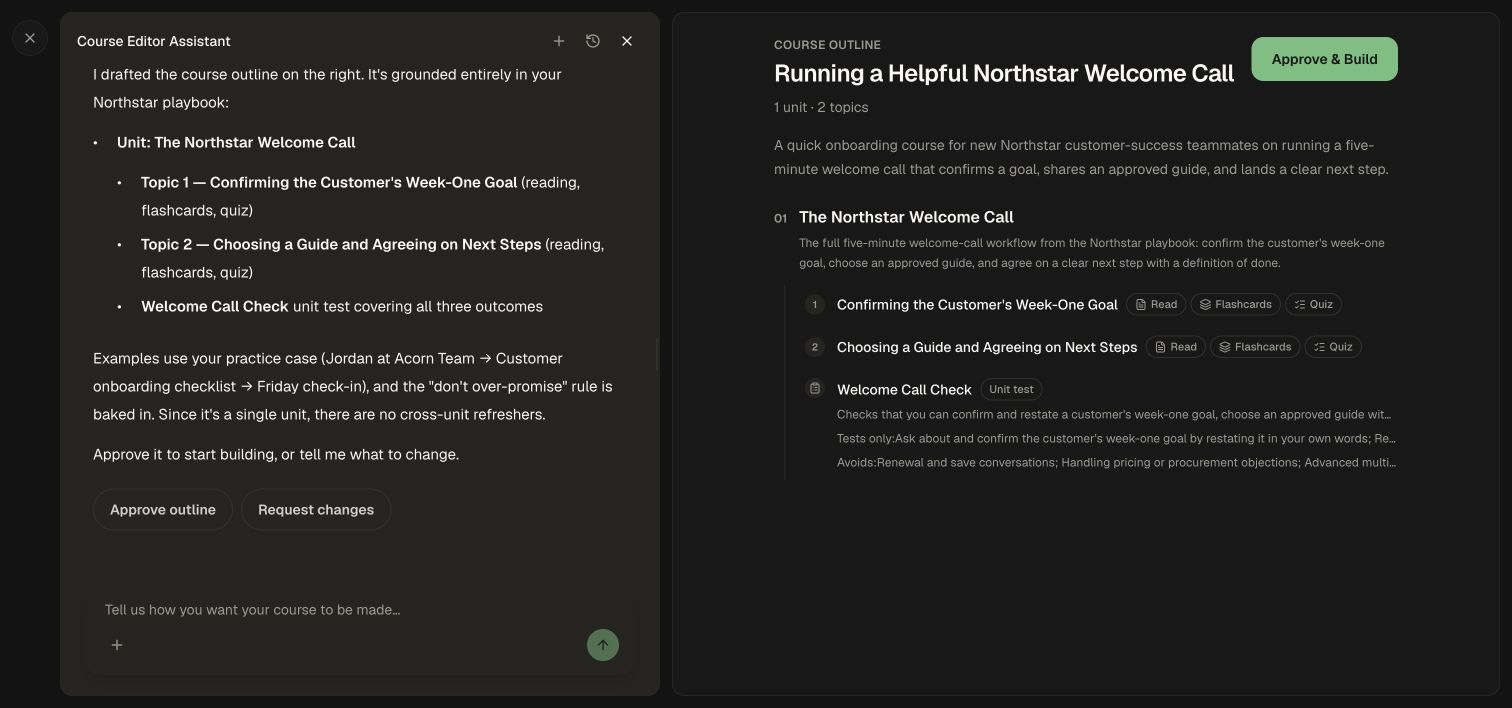
Task: Click the 'Approve it to start building' sentence
Action: [x=276, y=455]
